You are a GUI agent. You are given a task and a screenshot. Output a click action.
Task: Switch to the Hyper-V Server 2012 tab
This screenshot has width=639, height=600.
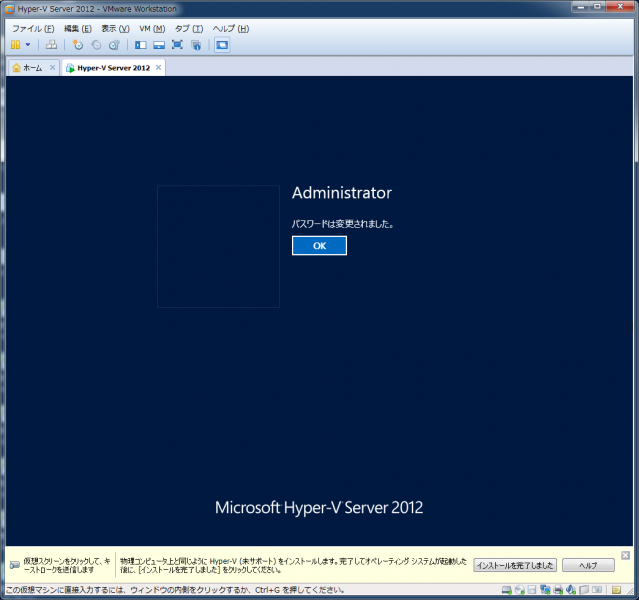click(114, 68)
